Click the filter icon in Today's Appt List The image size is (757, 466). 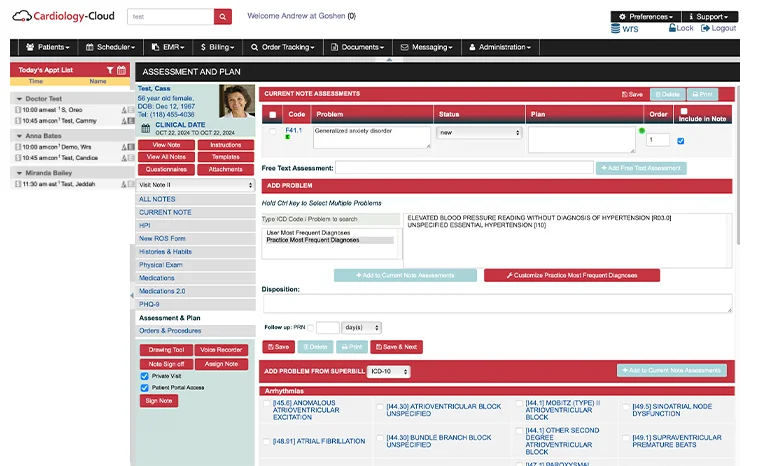[110, 70]
